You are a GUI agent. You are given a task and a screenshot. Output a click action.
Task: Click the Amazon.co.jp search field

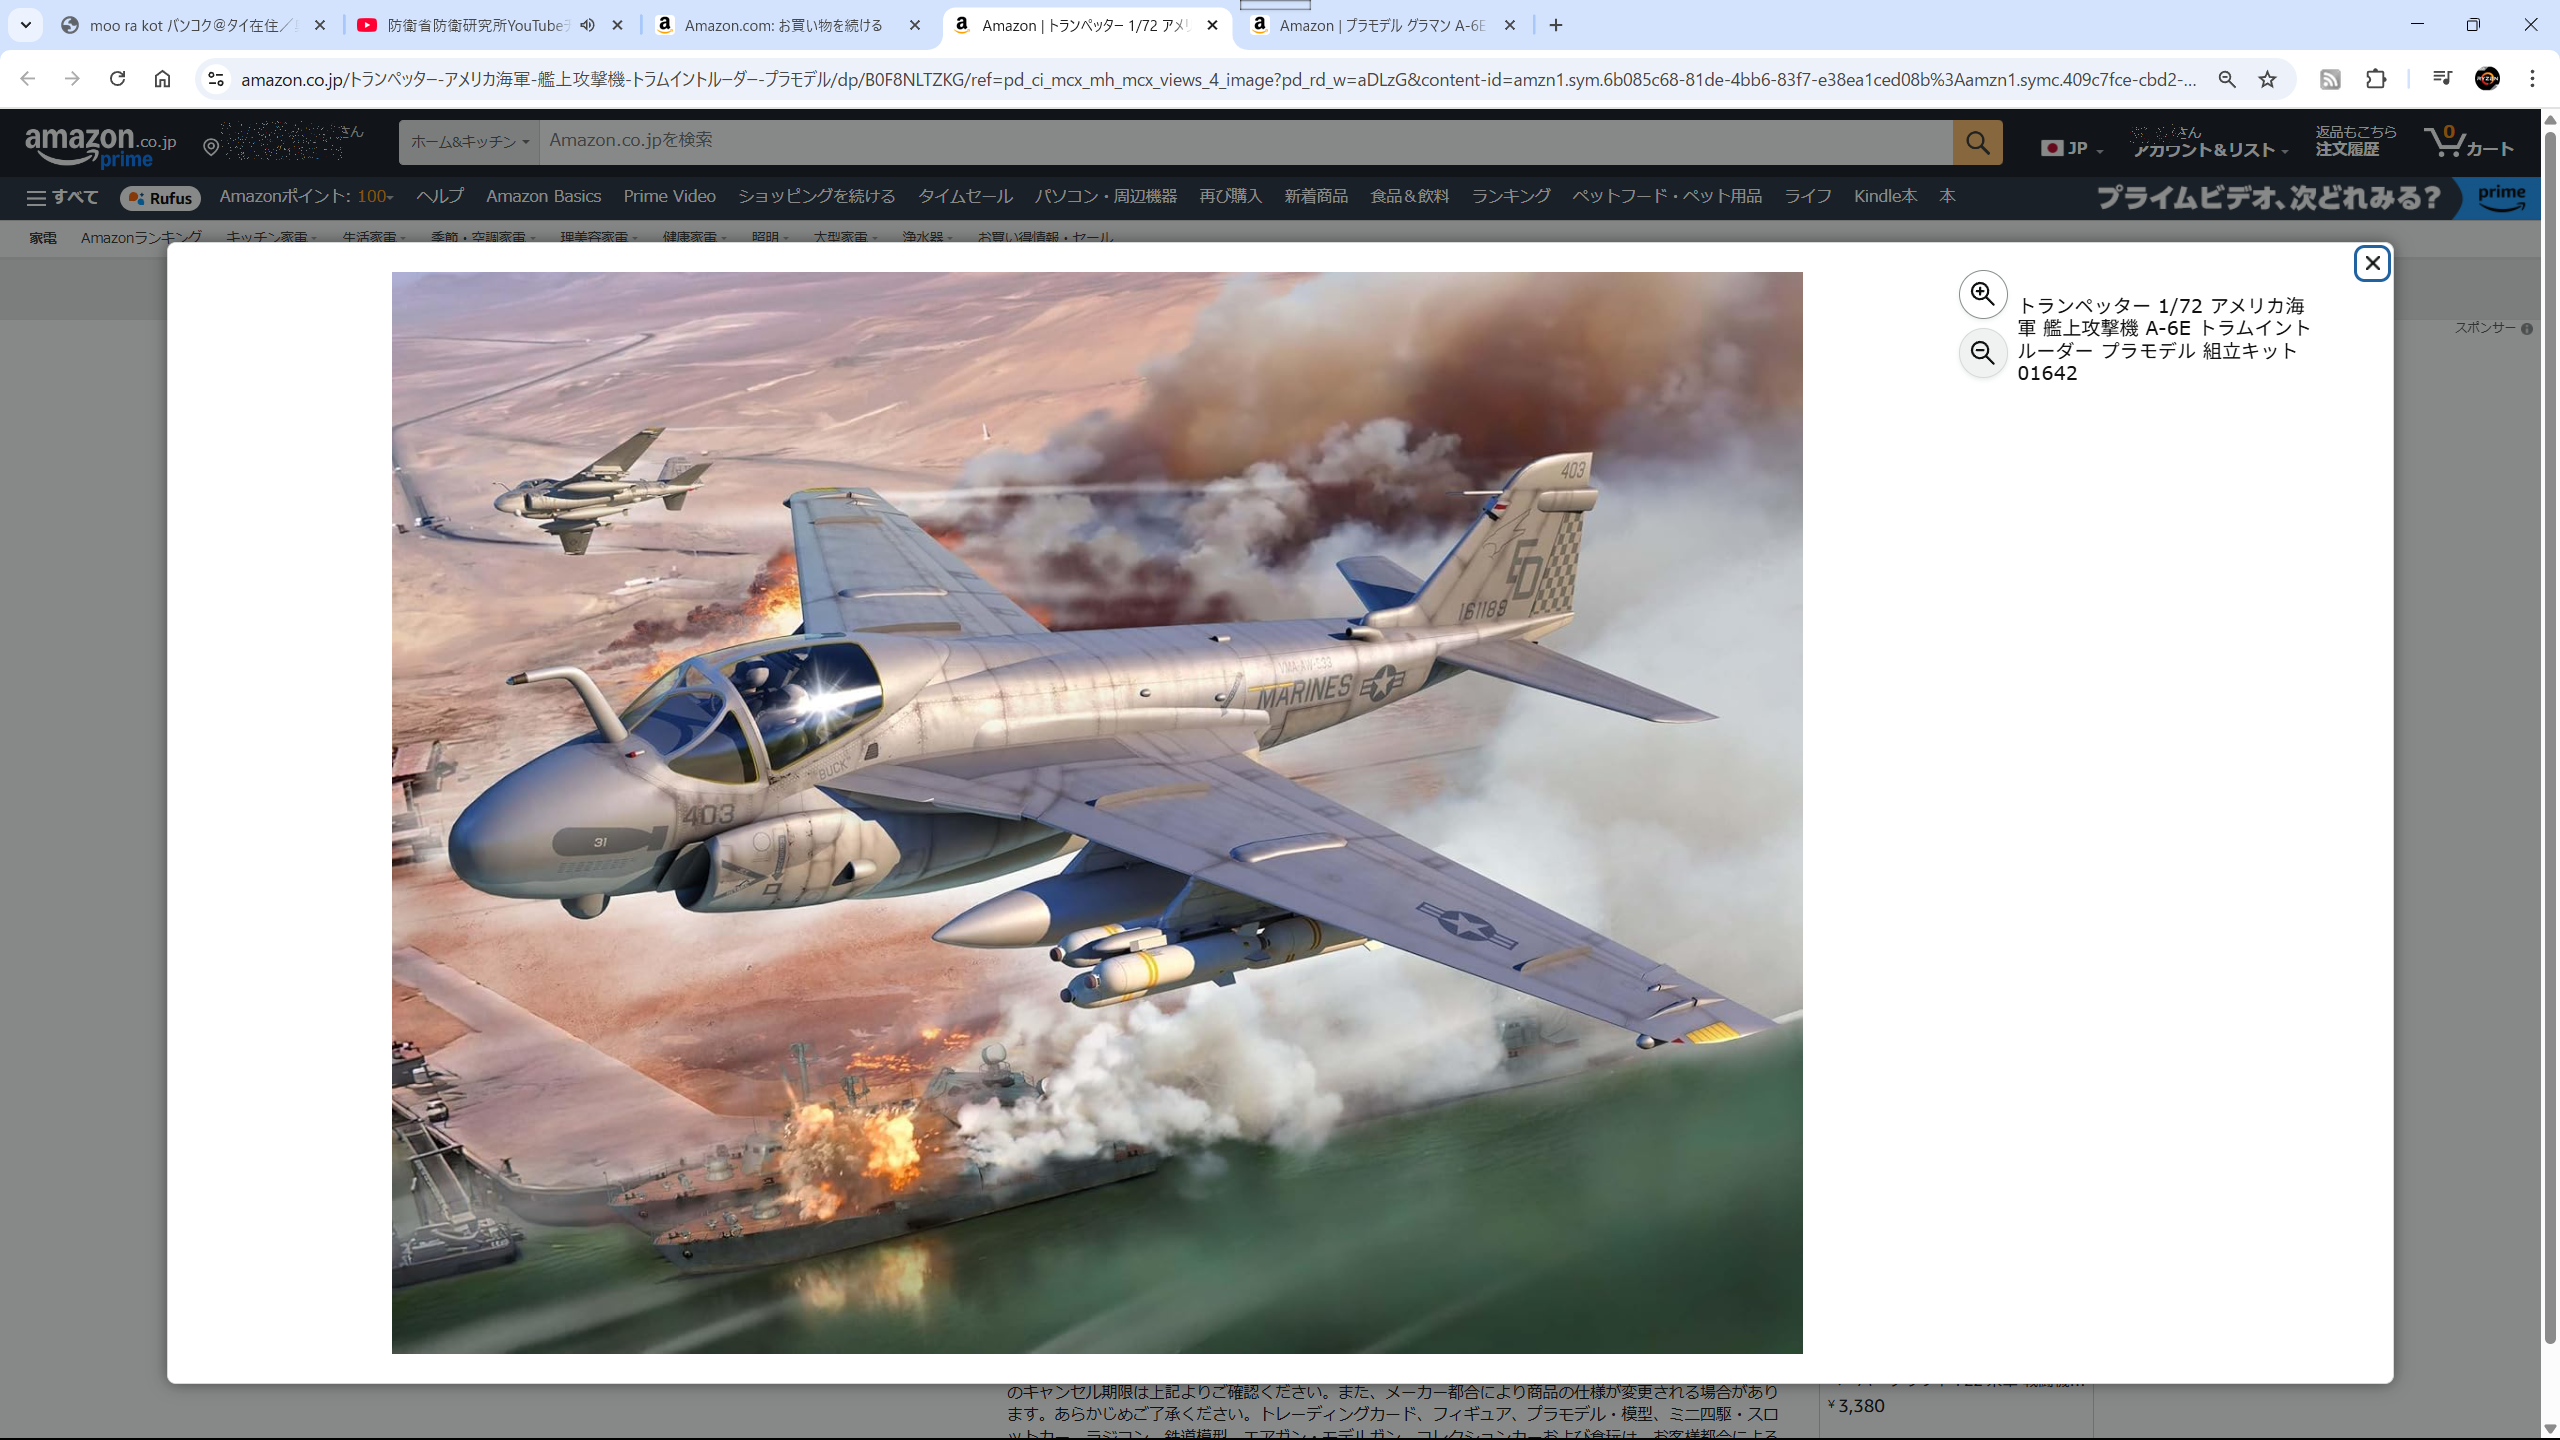tap(1244, 141)
